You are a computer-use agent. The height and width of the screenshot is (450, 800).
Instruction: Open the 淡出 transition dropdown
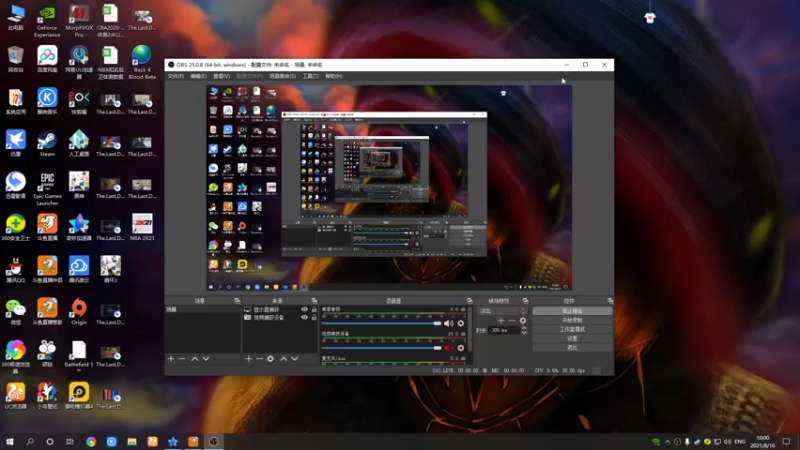click(x=502, y=311)
